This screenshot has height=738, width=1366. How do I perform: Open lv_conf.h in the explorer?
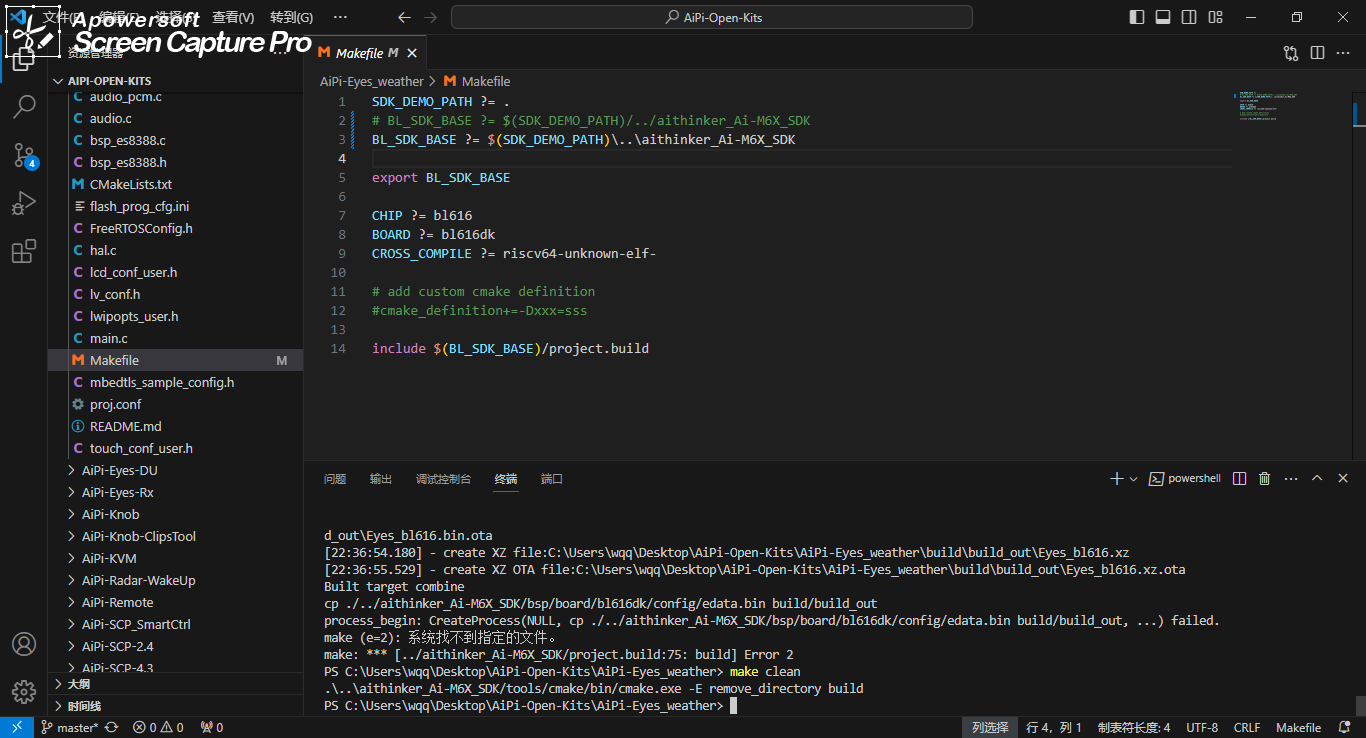(175, 294)
